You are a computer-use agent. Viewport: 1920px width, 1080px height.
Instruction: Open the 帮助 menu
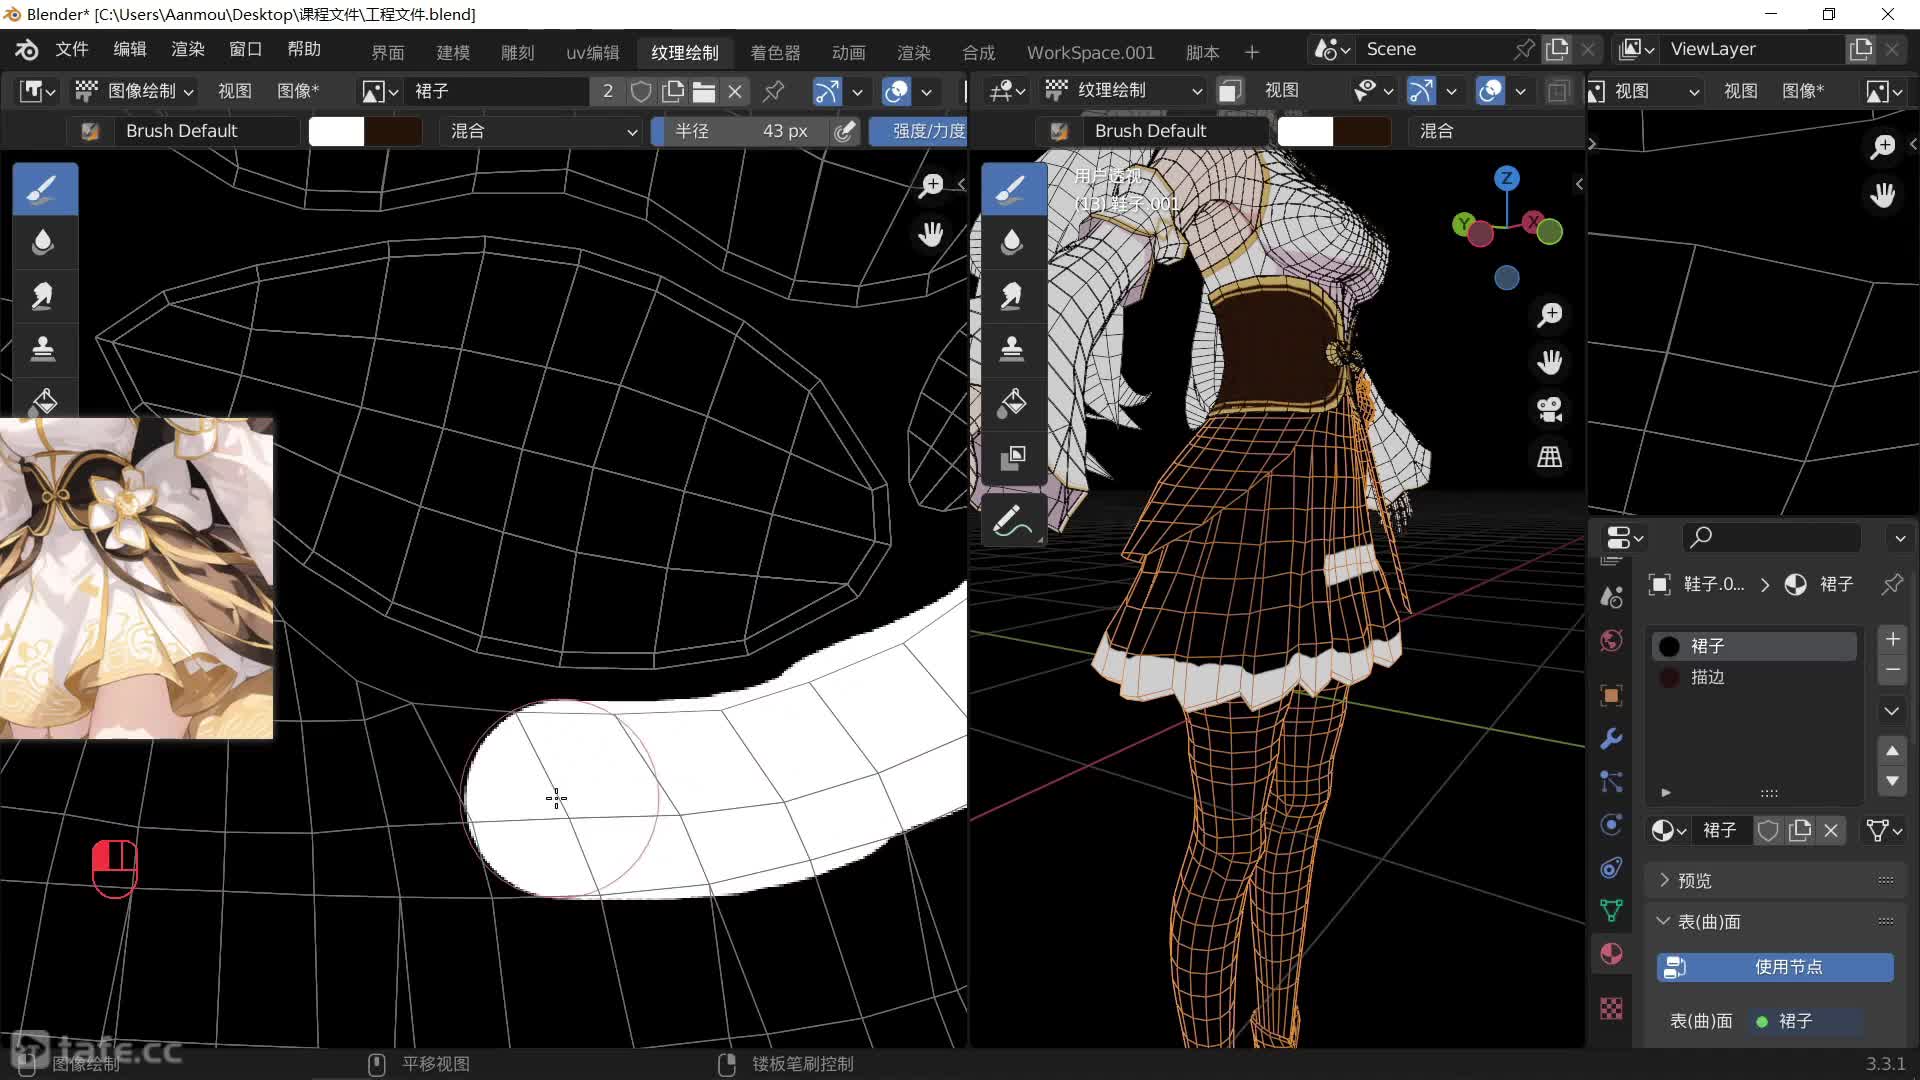point(304,49)
